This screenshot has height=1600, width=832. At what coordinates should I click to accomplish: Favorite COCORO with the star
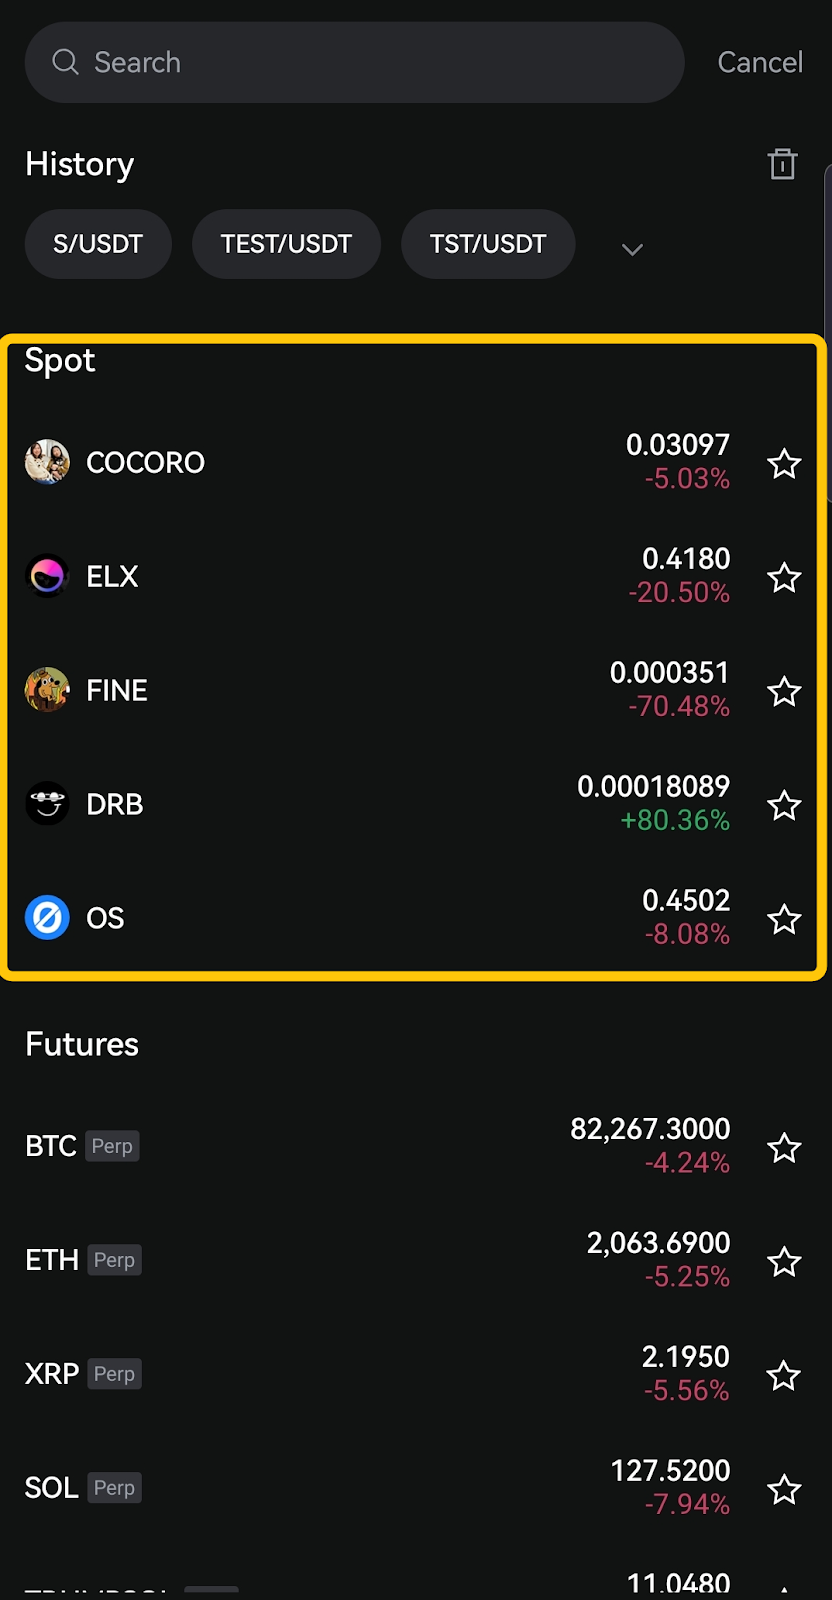(x=784, y=463)
